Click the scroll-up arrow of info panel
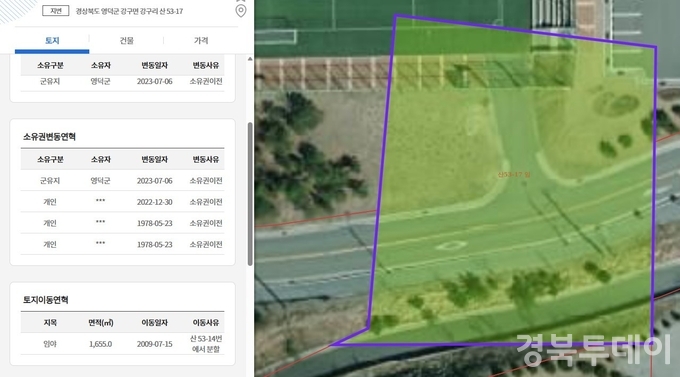This screenshot has height=377, width=680. point(250,59)
